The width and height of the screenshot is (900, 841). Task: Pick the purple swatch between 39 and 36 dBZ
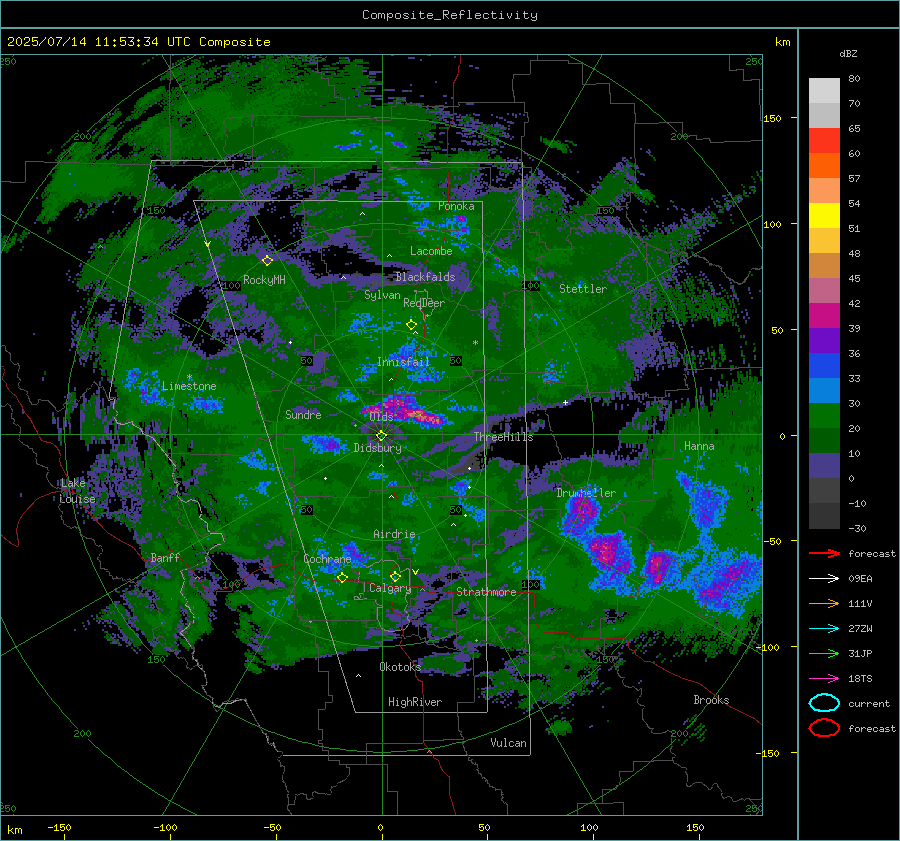(x=824, y=340)
